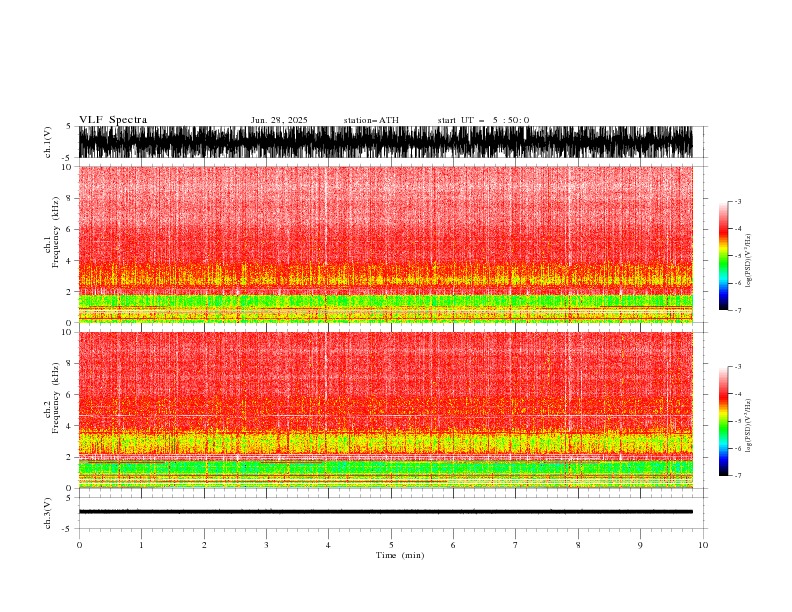The image size is (792, 612).
Task: Click the "ch.3(V)" waveform axis label
Action: pos(48,513)
